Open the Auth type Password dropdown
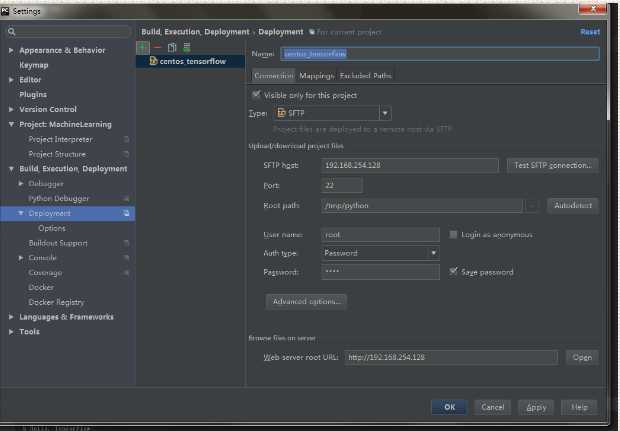This screenshot has width=620, height=431. (434, 253)
